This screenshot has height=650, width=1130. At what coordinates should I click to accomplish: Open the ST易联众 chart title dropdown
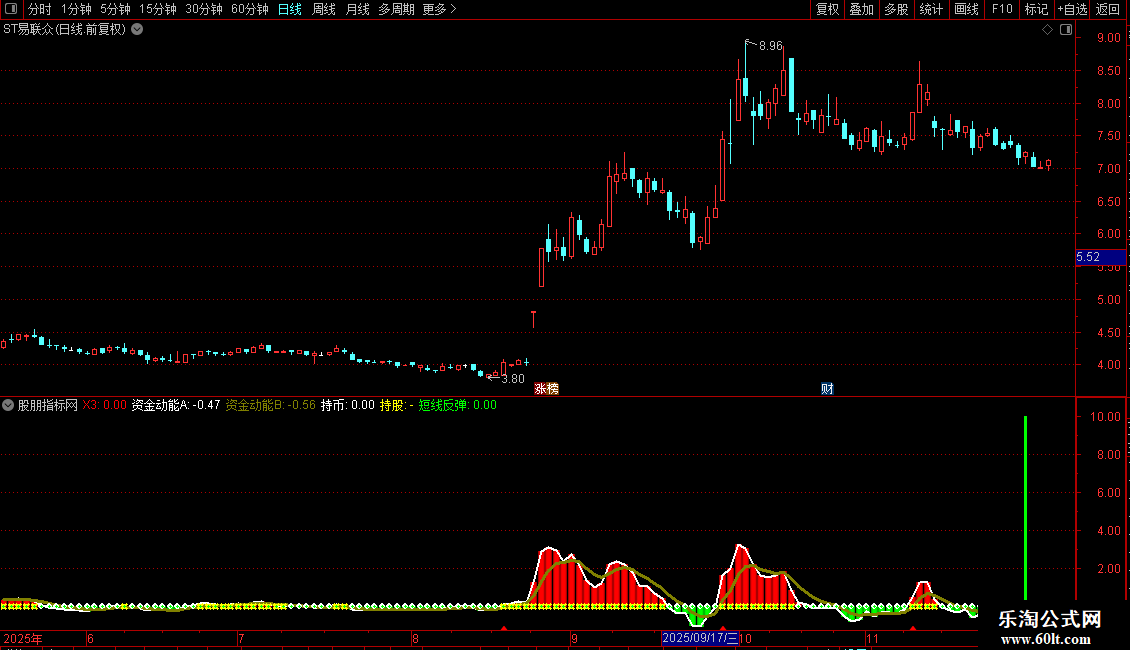(137, 30)
